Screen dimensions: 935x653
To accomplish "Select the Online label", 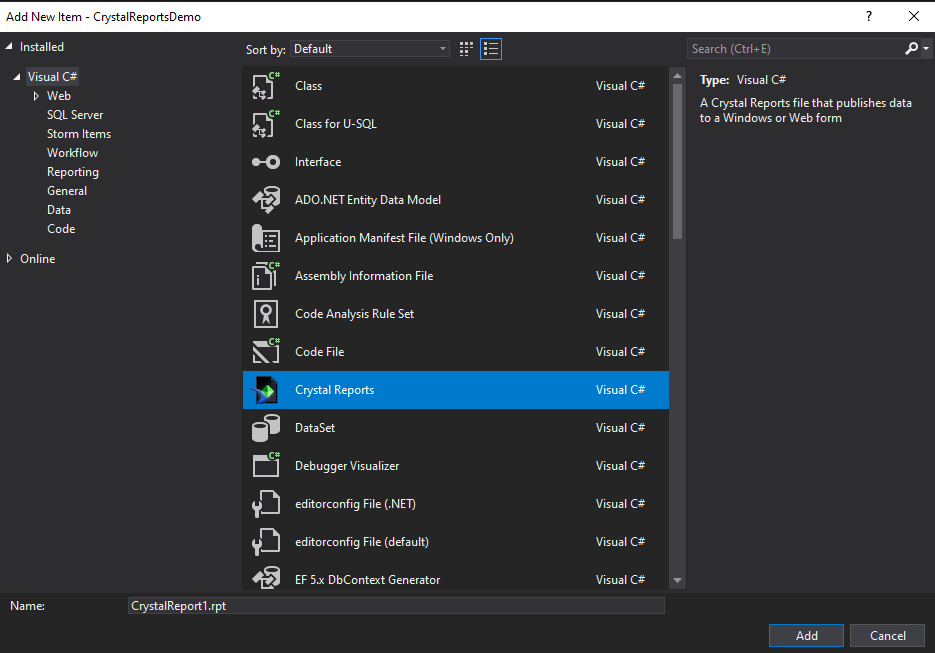I will [x=38, y=259].
